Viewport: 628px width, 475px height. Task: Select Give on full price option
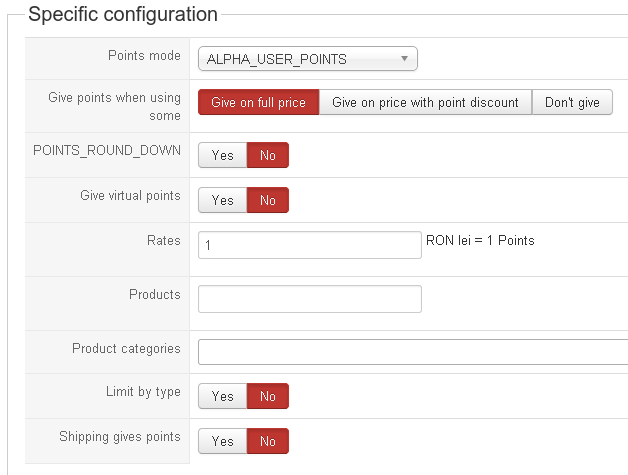click(x=258, y=102)
